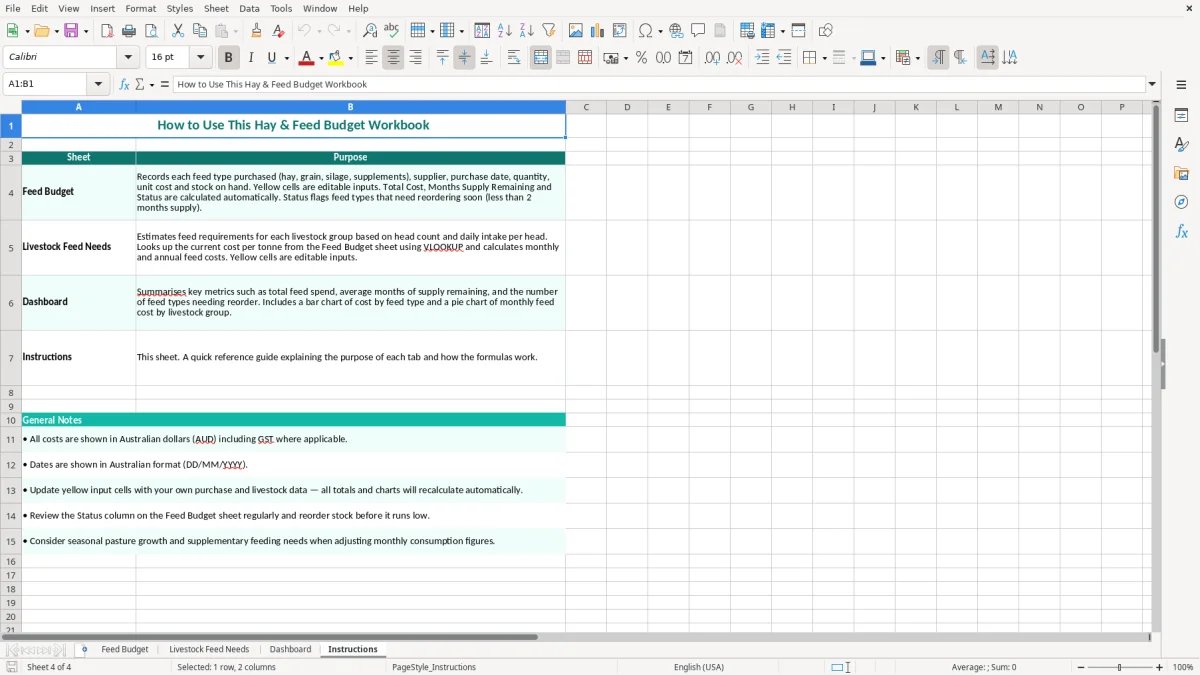The width and height of the screenshot is (1200, 675).
Task: Expand the formula bar
Action: pos(1152,84)
